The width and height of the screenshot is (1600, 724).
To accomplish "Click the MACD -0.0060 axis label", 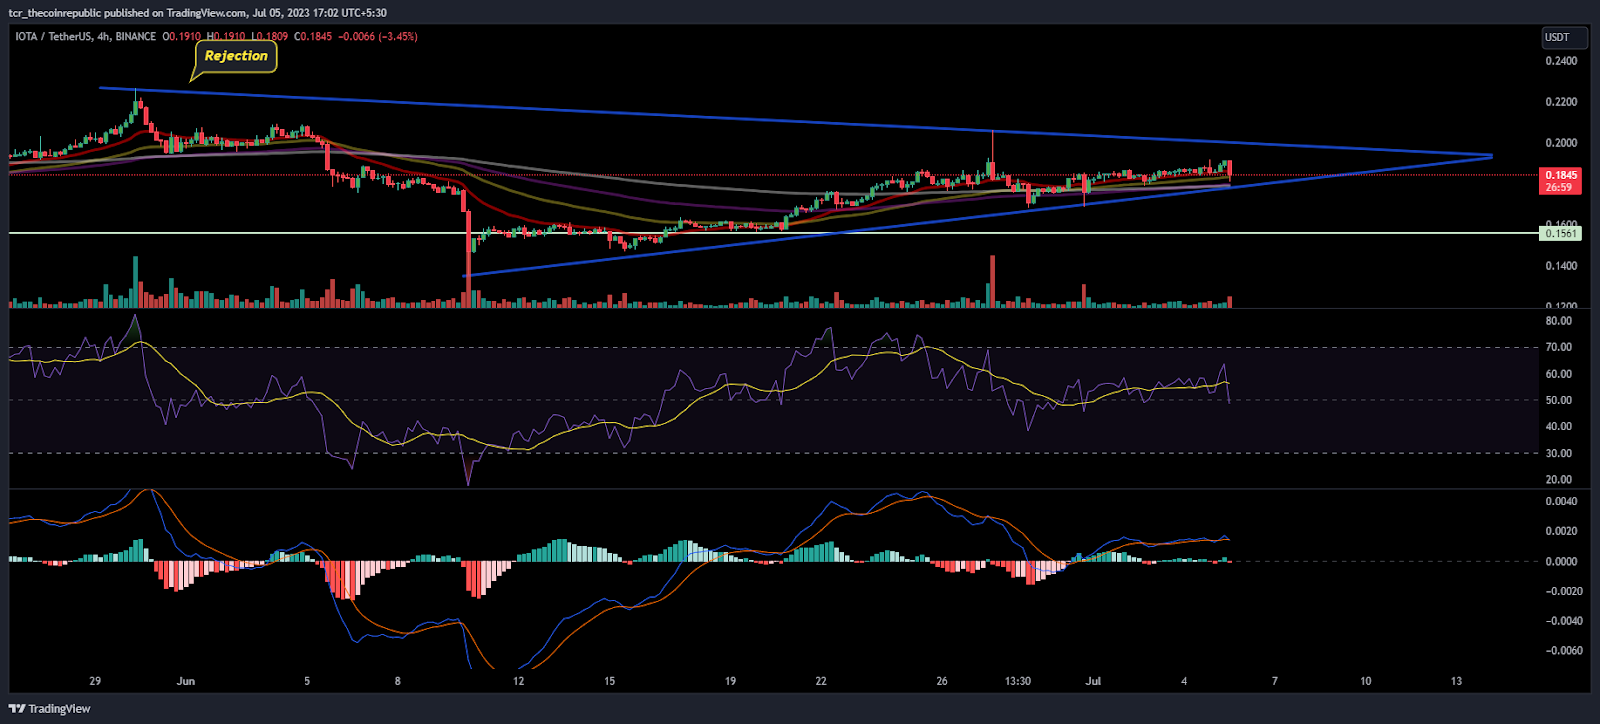I will (x=1564, y=651).
